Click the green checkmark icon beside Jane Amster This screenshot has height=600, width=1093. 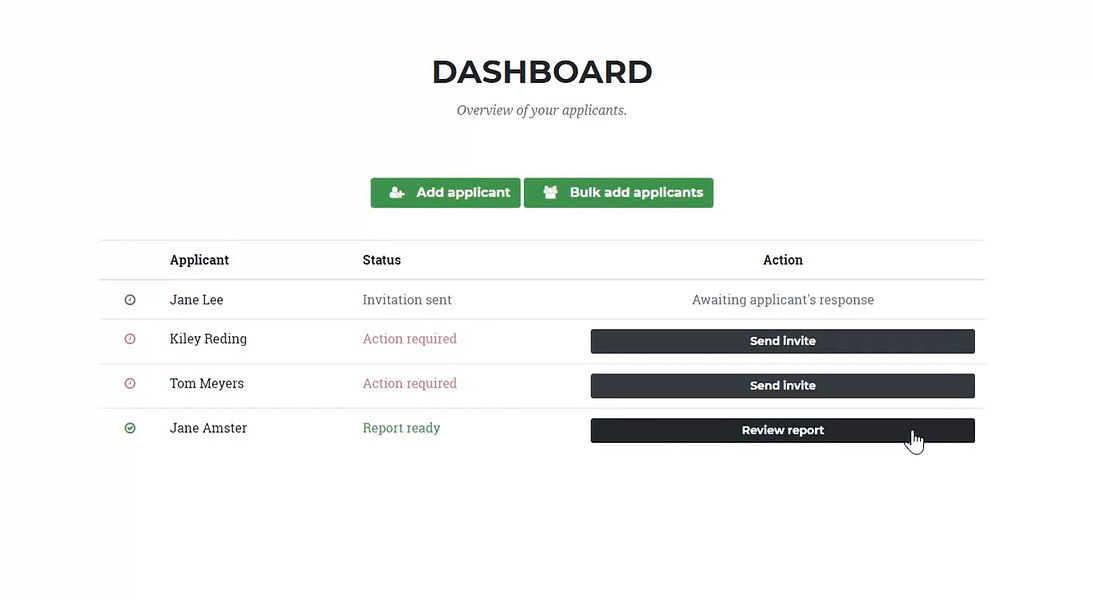click(130, 428)
